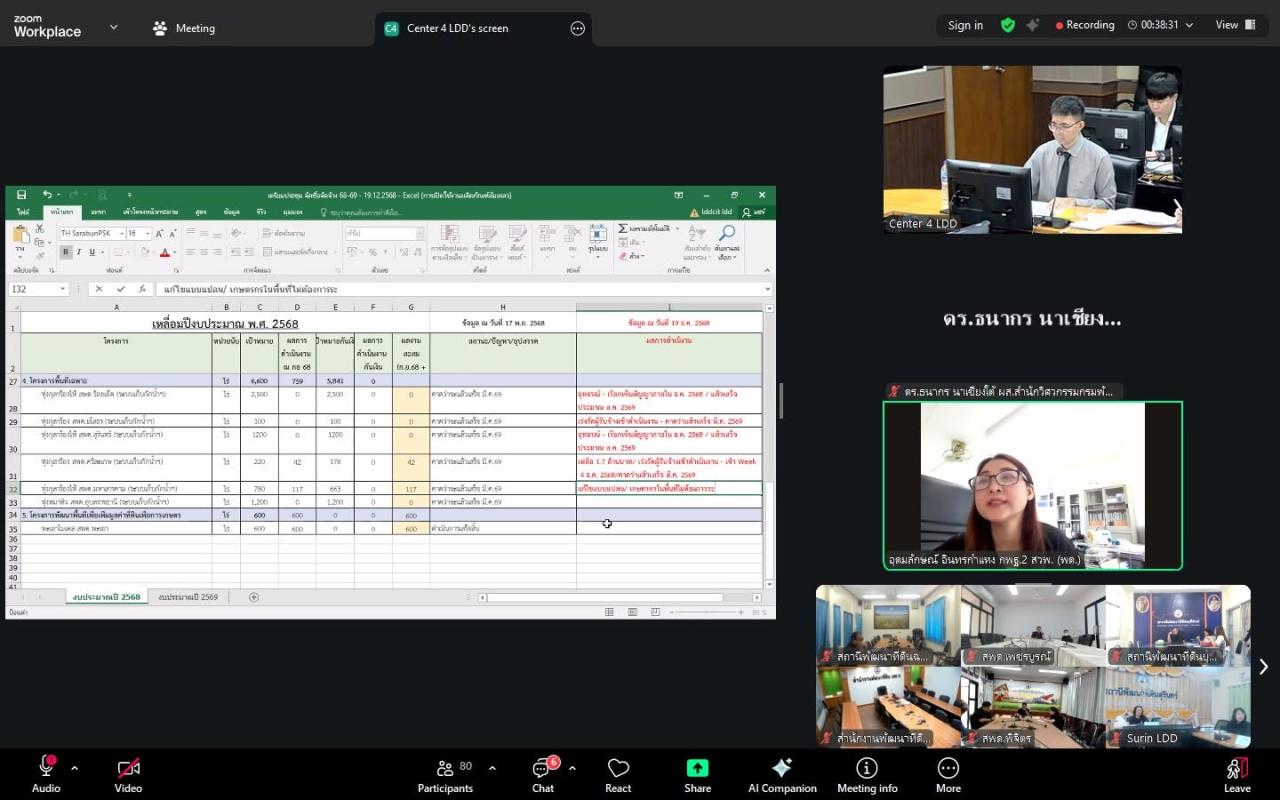Open Participants panel
Image resolution: width=1280 pixels, height=800 pixels.
pyautogui.click(x=446, y=774)
